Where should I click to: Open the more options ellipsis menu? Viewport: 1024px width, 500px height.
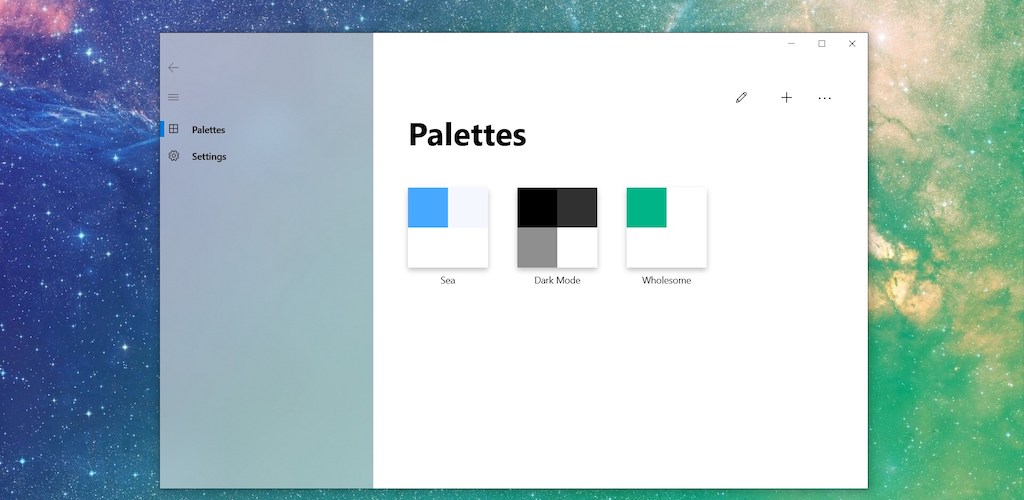coord(824,98)
